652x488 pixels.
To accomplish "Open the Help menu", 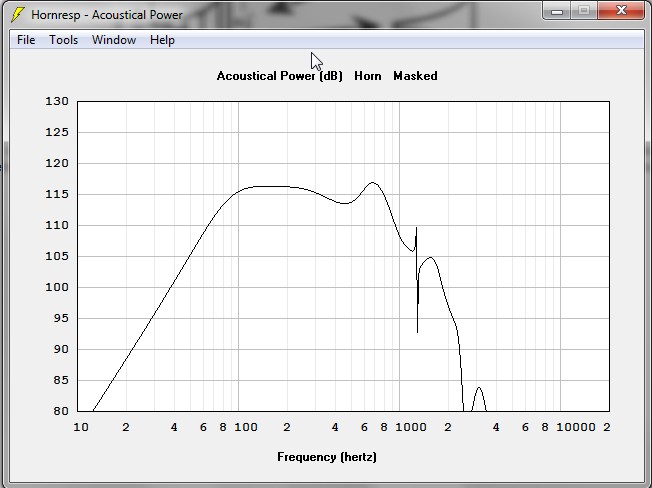I will (162, 40).
